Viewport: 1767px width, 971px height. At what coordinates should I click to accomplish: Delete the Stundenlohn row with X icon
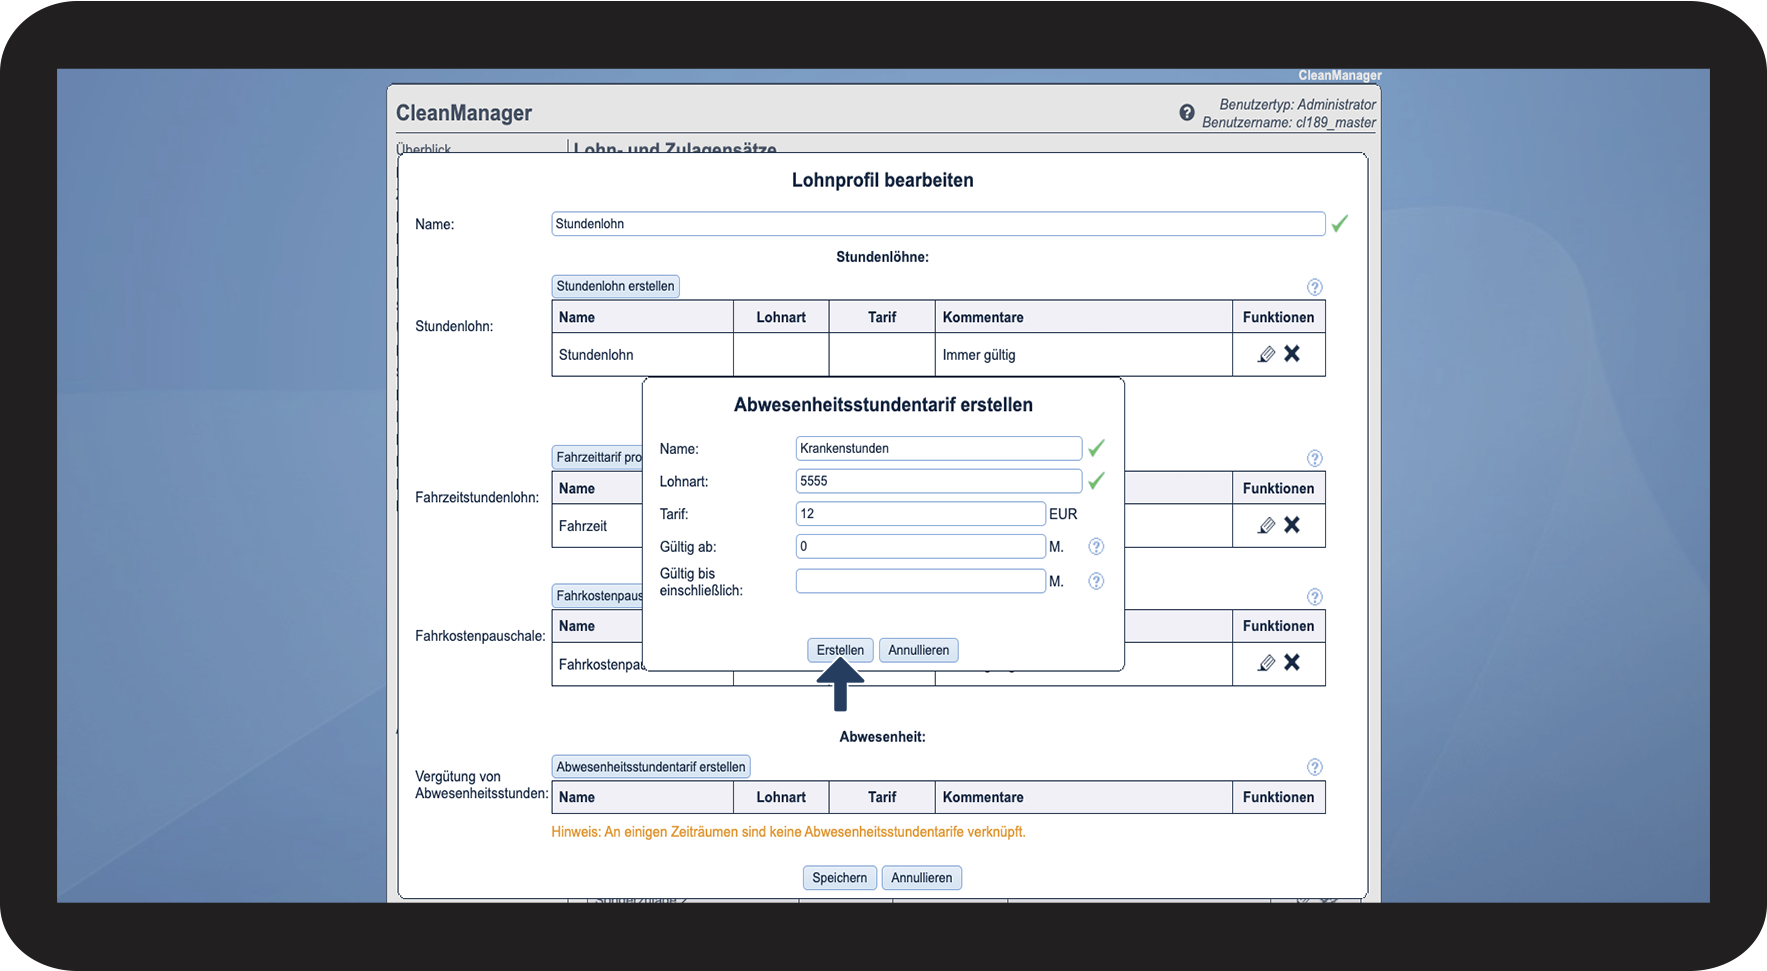(1292, 354)
